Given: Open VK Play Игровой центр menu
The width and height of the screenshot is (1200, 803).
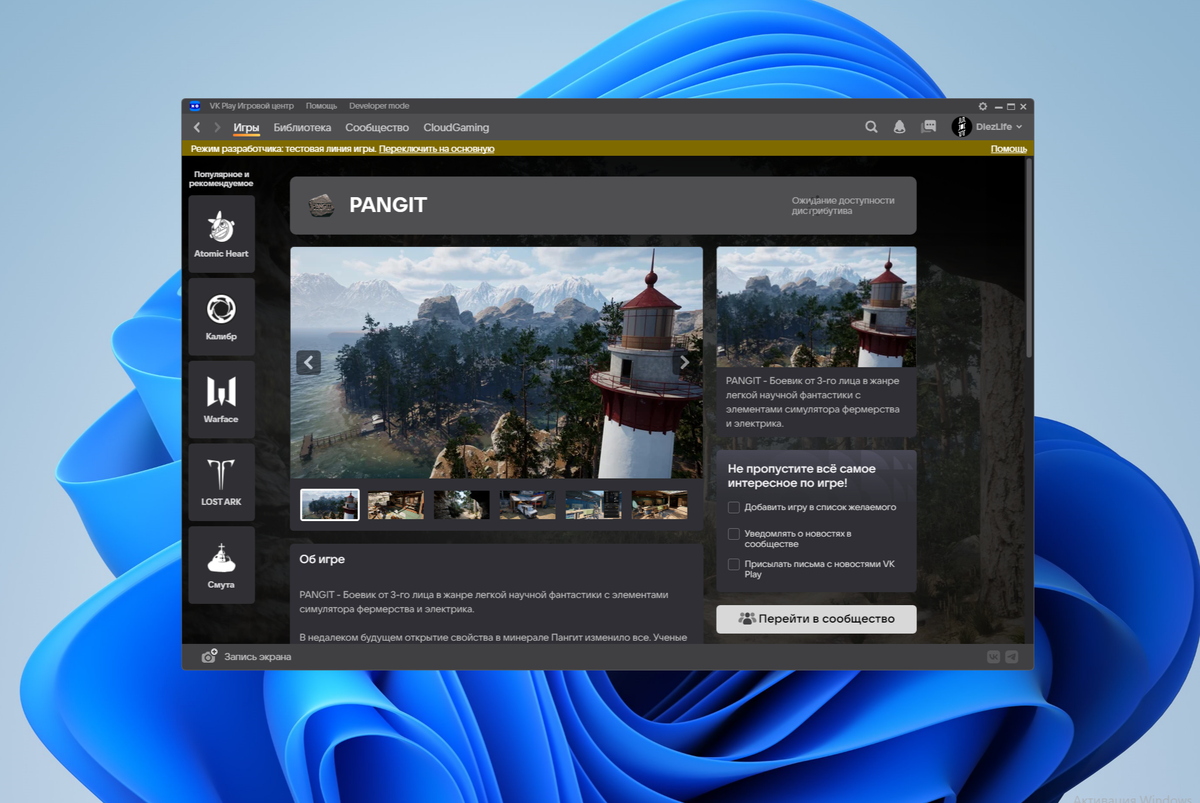Looking at the screenshot, I should pos(251,106).
